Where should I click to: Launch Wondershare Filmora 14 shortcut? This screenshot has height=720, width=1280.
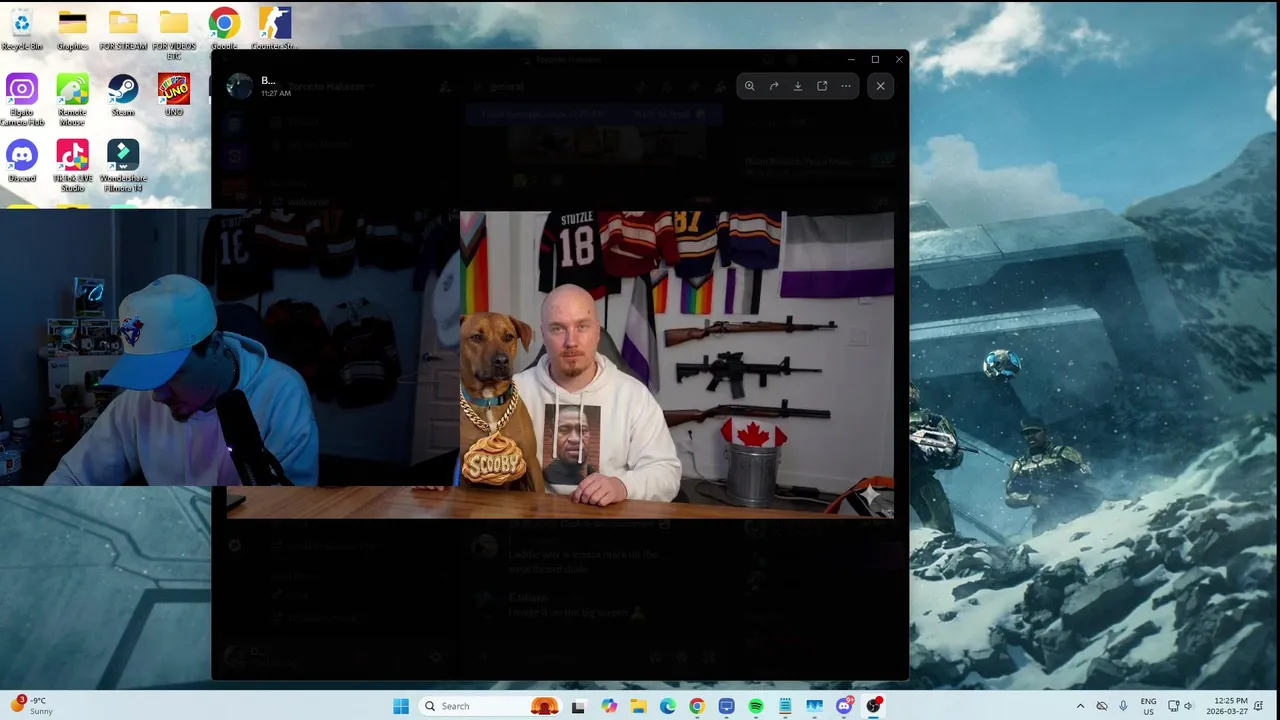123,165
